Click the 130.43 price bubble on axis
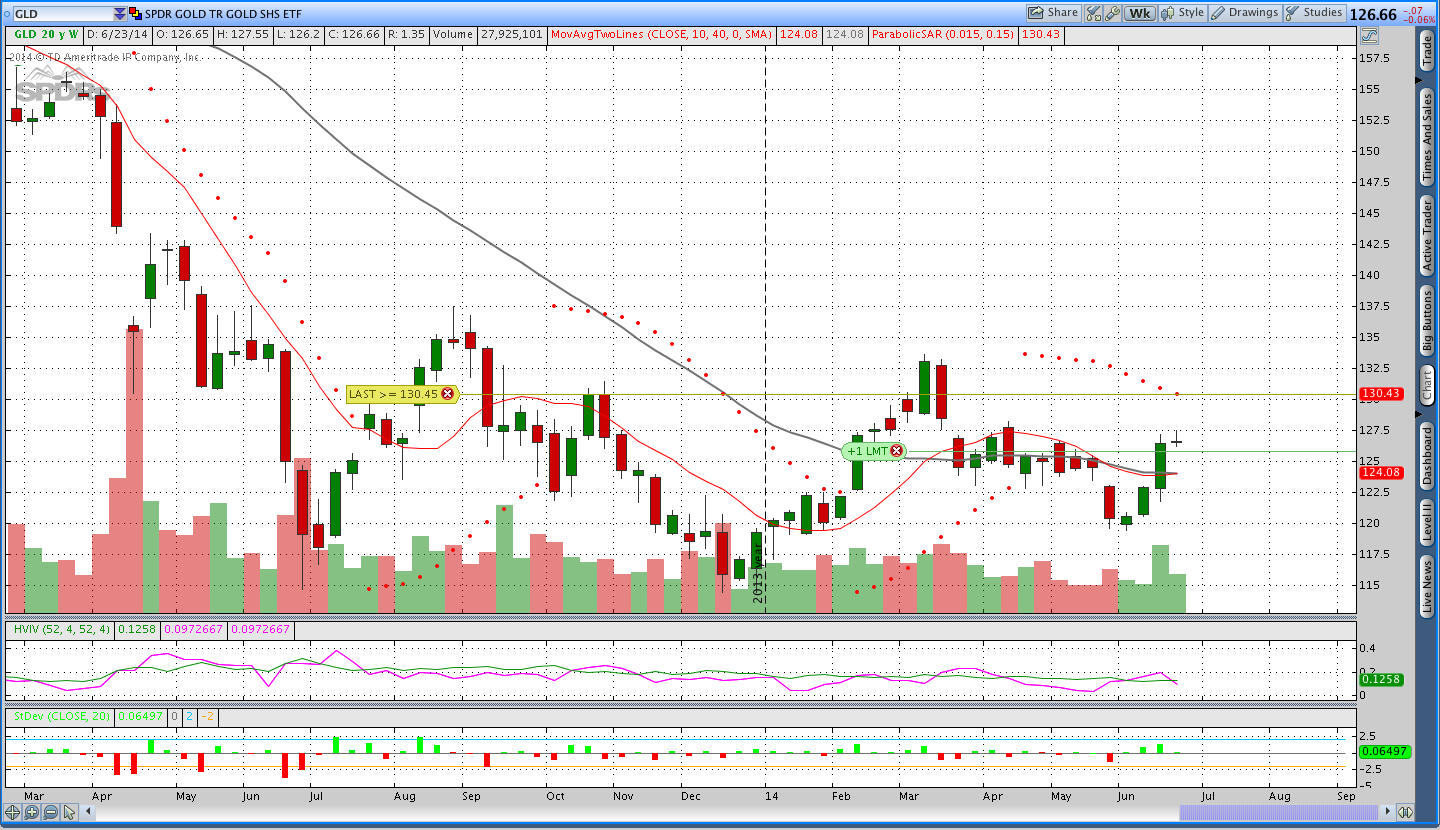The height and width of the screenshot is (830, 1440). pos(1383,394)
